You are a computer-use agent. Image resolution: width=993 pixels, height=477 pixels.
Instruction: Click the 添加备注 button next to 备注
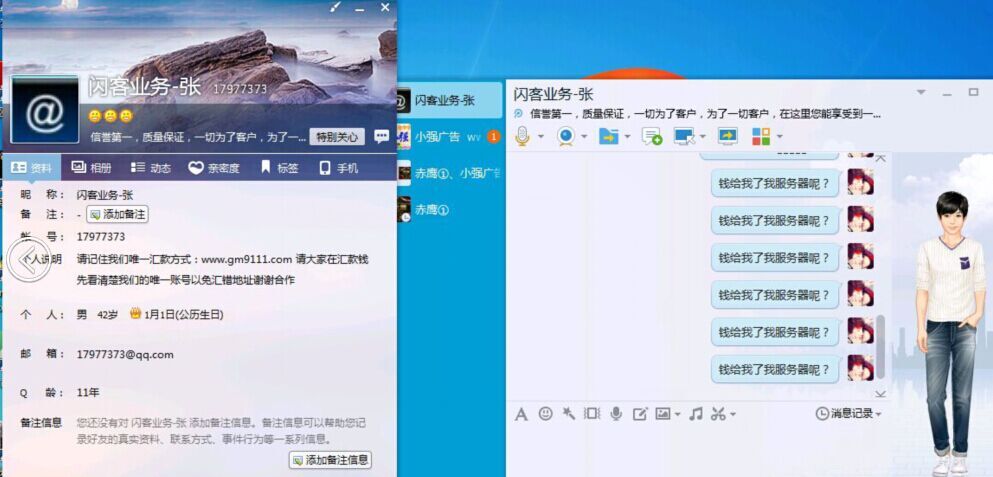pyautogui.click(x=117, y=215)
